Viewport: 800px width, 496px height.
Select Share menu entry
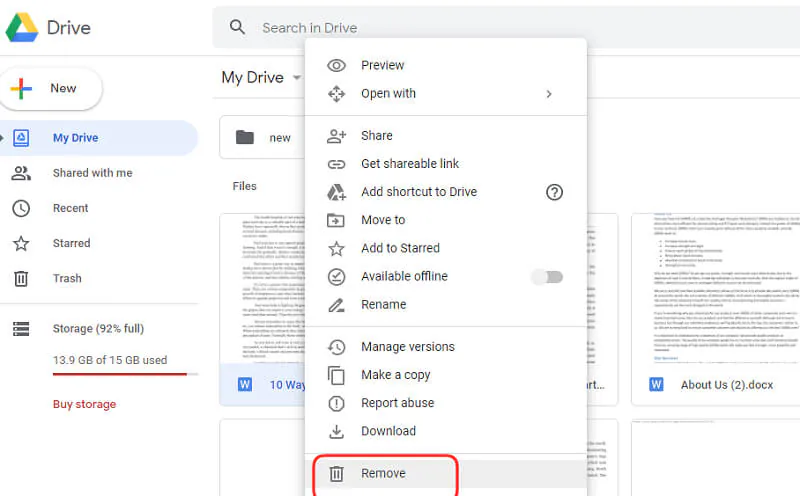click(446, 136)
